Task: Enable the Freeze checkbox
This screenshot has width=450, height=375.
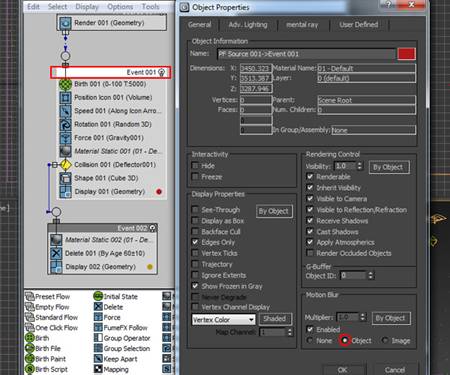Action: (x=195, y=177)
